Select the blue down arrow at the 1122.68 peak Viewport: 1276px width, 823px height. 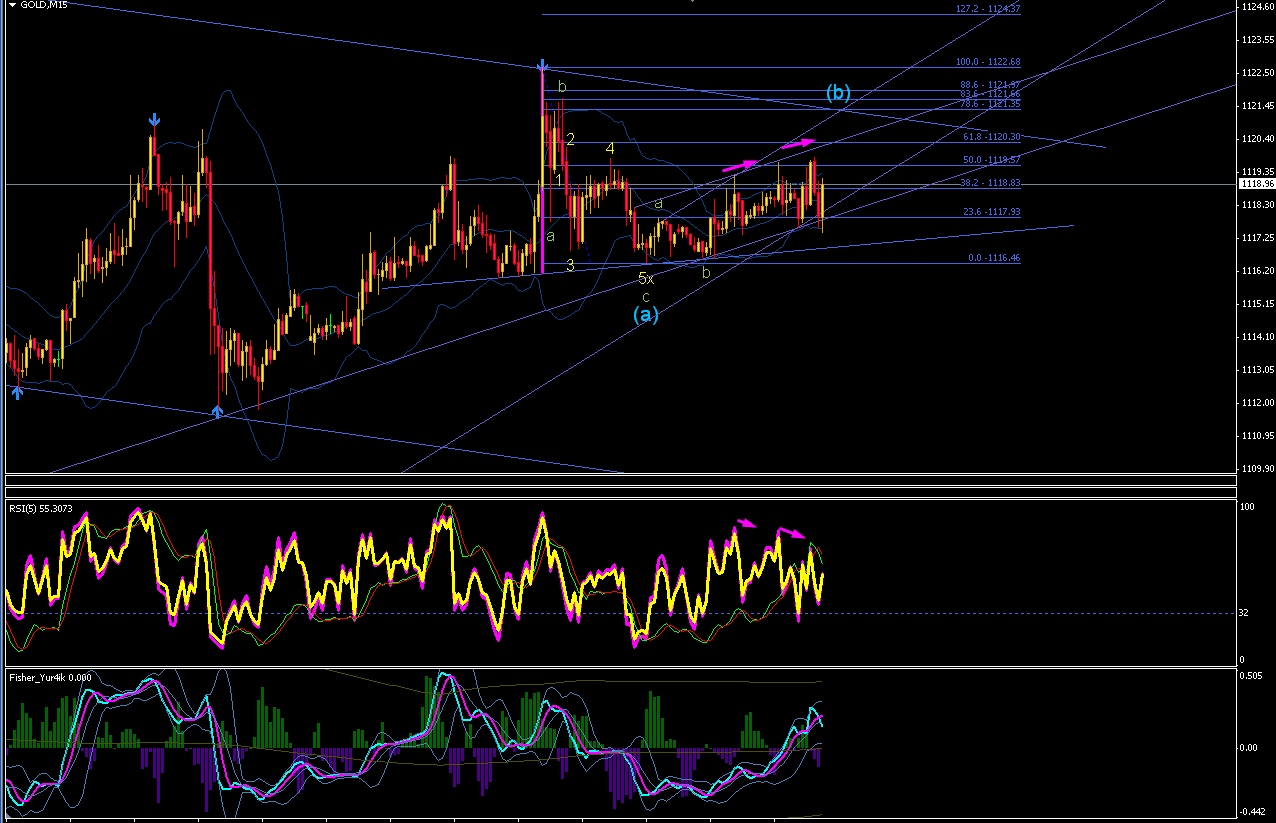tap(542, 66)
